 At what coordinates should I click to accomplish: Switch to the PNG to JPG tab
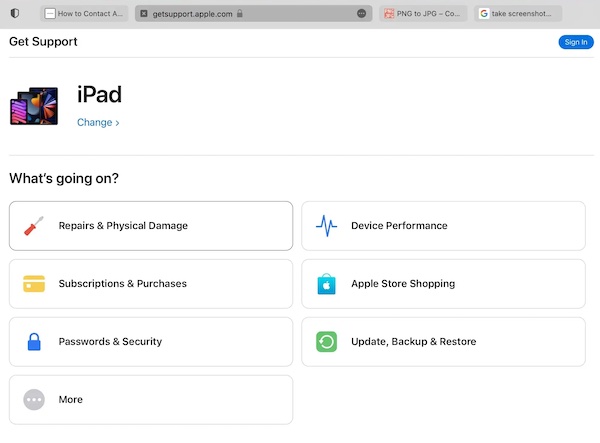coord(423,13)
